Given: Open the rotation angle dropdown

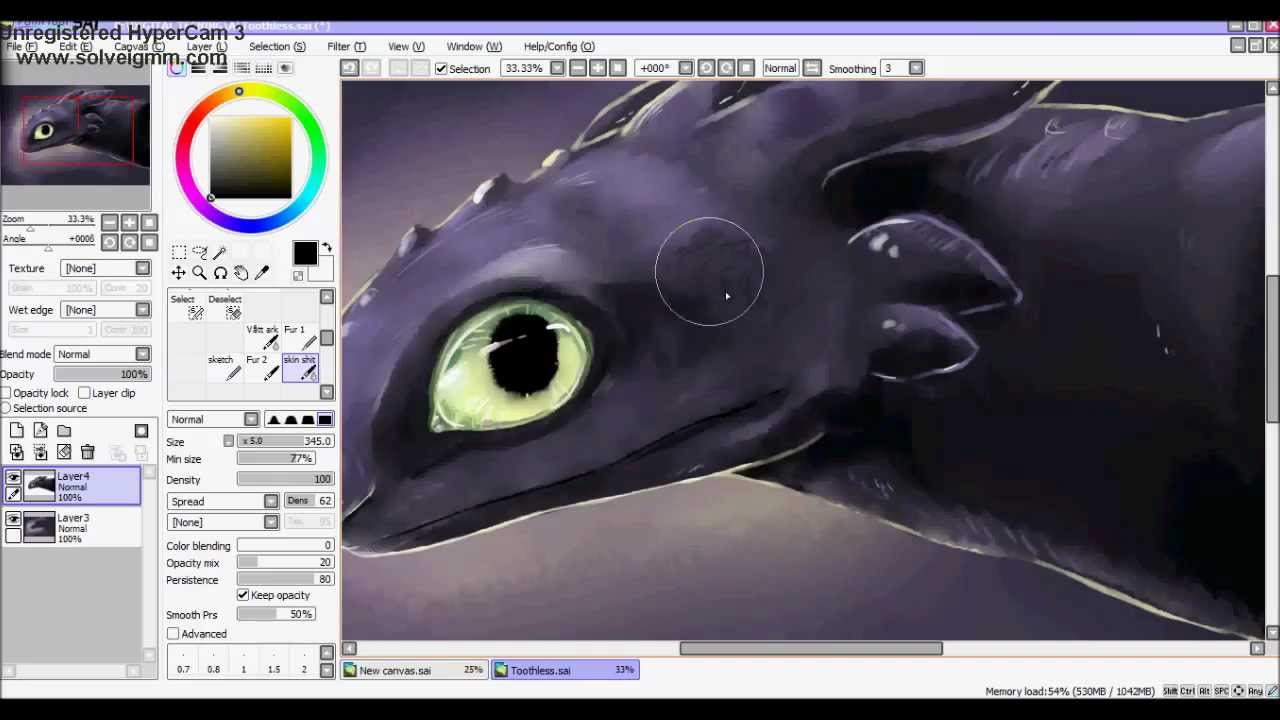Looking at the screenshot, I should click(x=686, y=68).
